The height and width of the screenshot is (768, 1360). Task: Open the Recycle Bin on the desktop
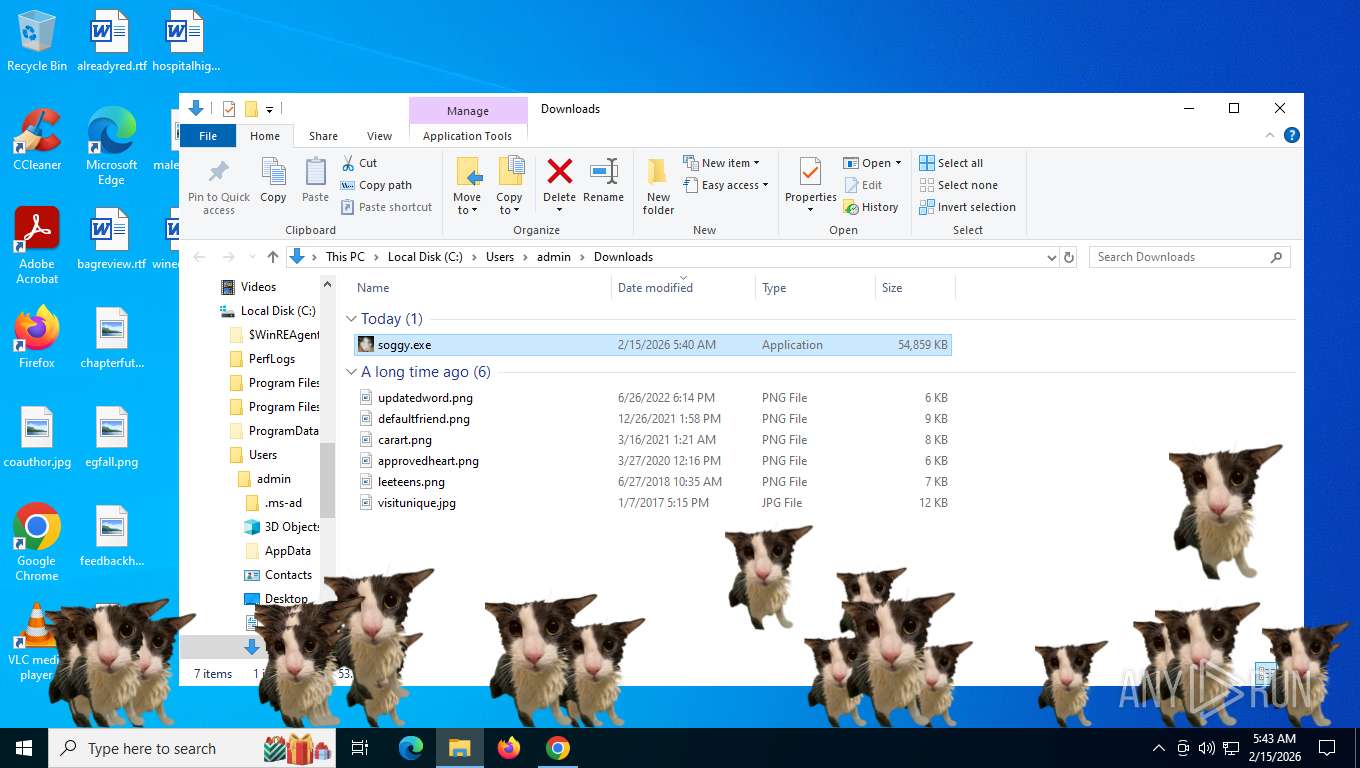click(x=37, y=41)
